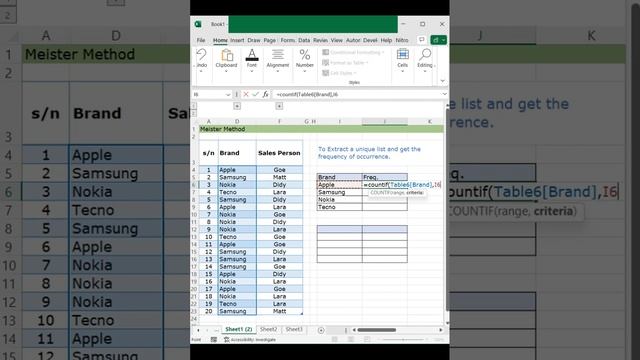Click the Excel app icon in title bar
Image resolution: width=640 pixels, height=360 pixels.
pyautogui.click(x=198, y=24)
